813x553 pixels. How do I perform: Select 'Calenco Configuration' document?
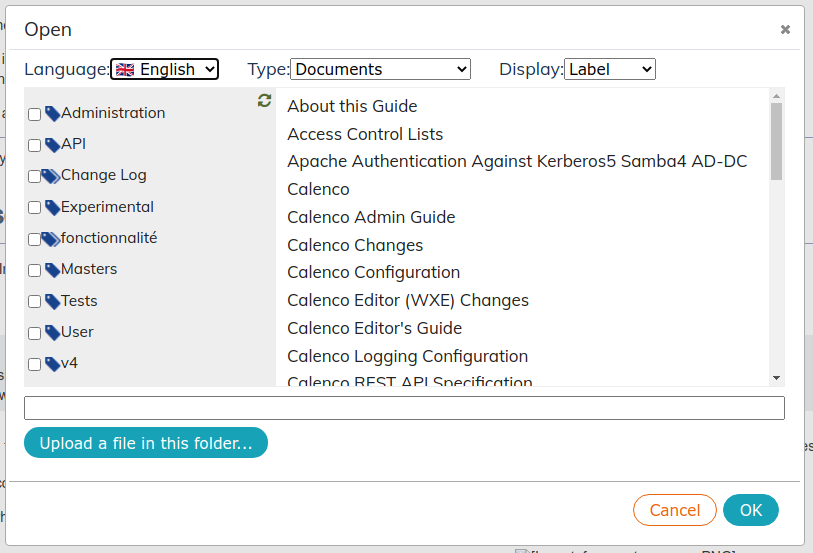click(x=373, y=272)
